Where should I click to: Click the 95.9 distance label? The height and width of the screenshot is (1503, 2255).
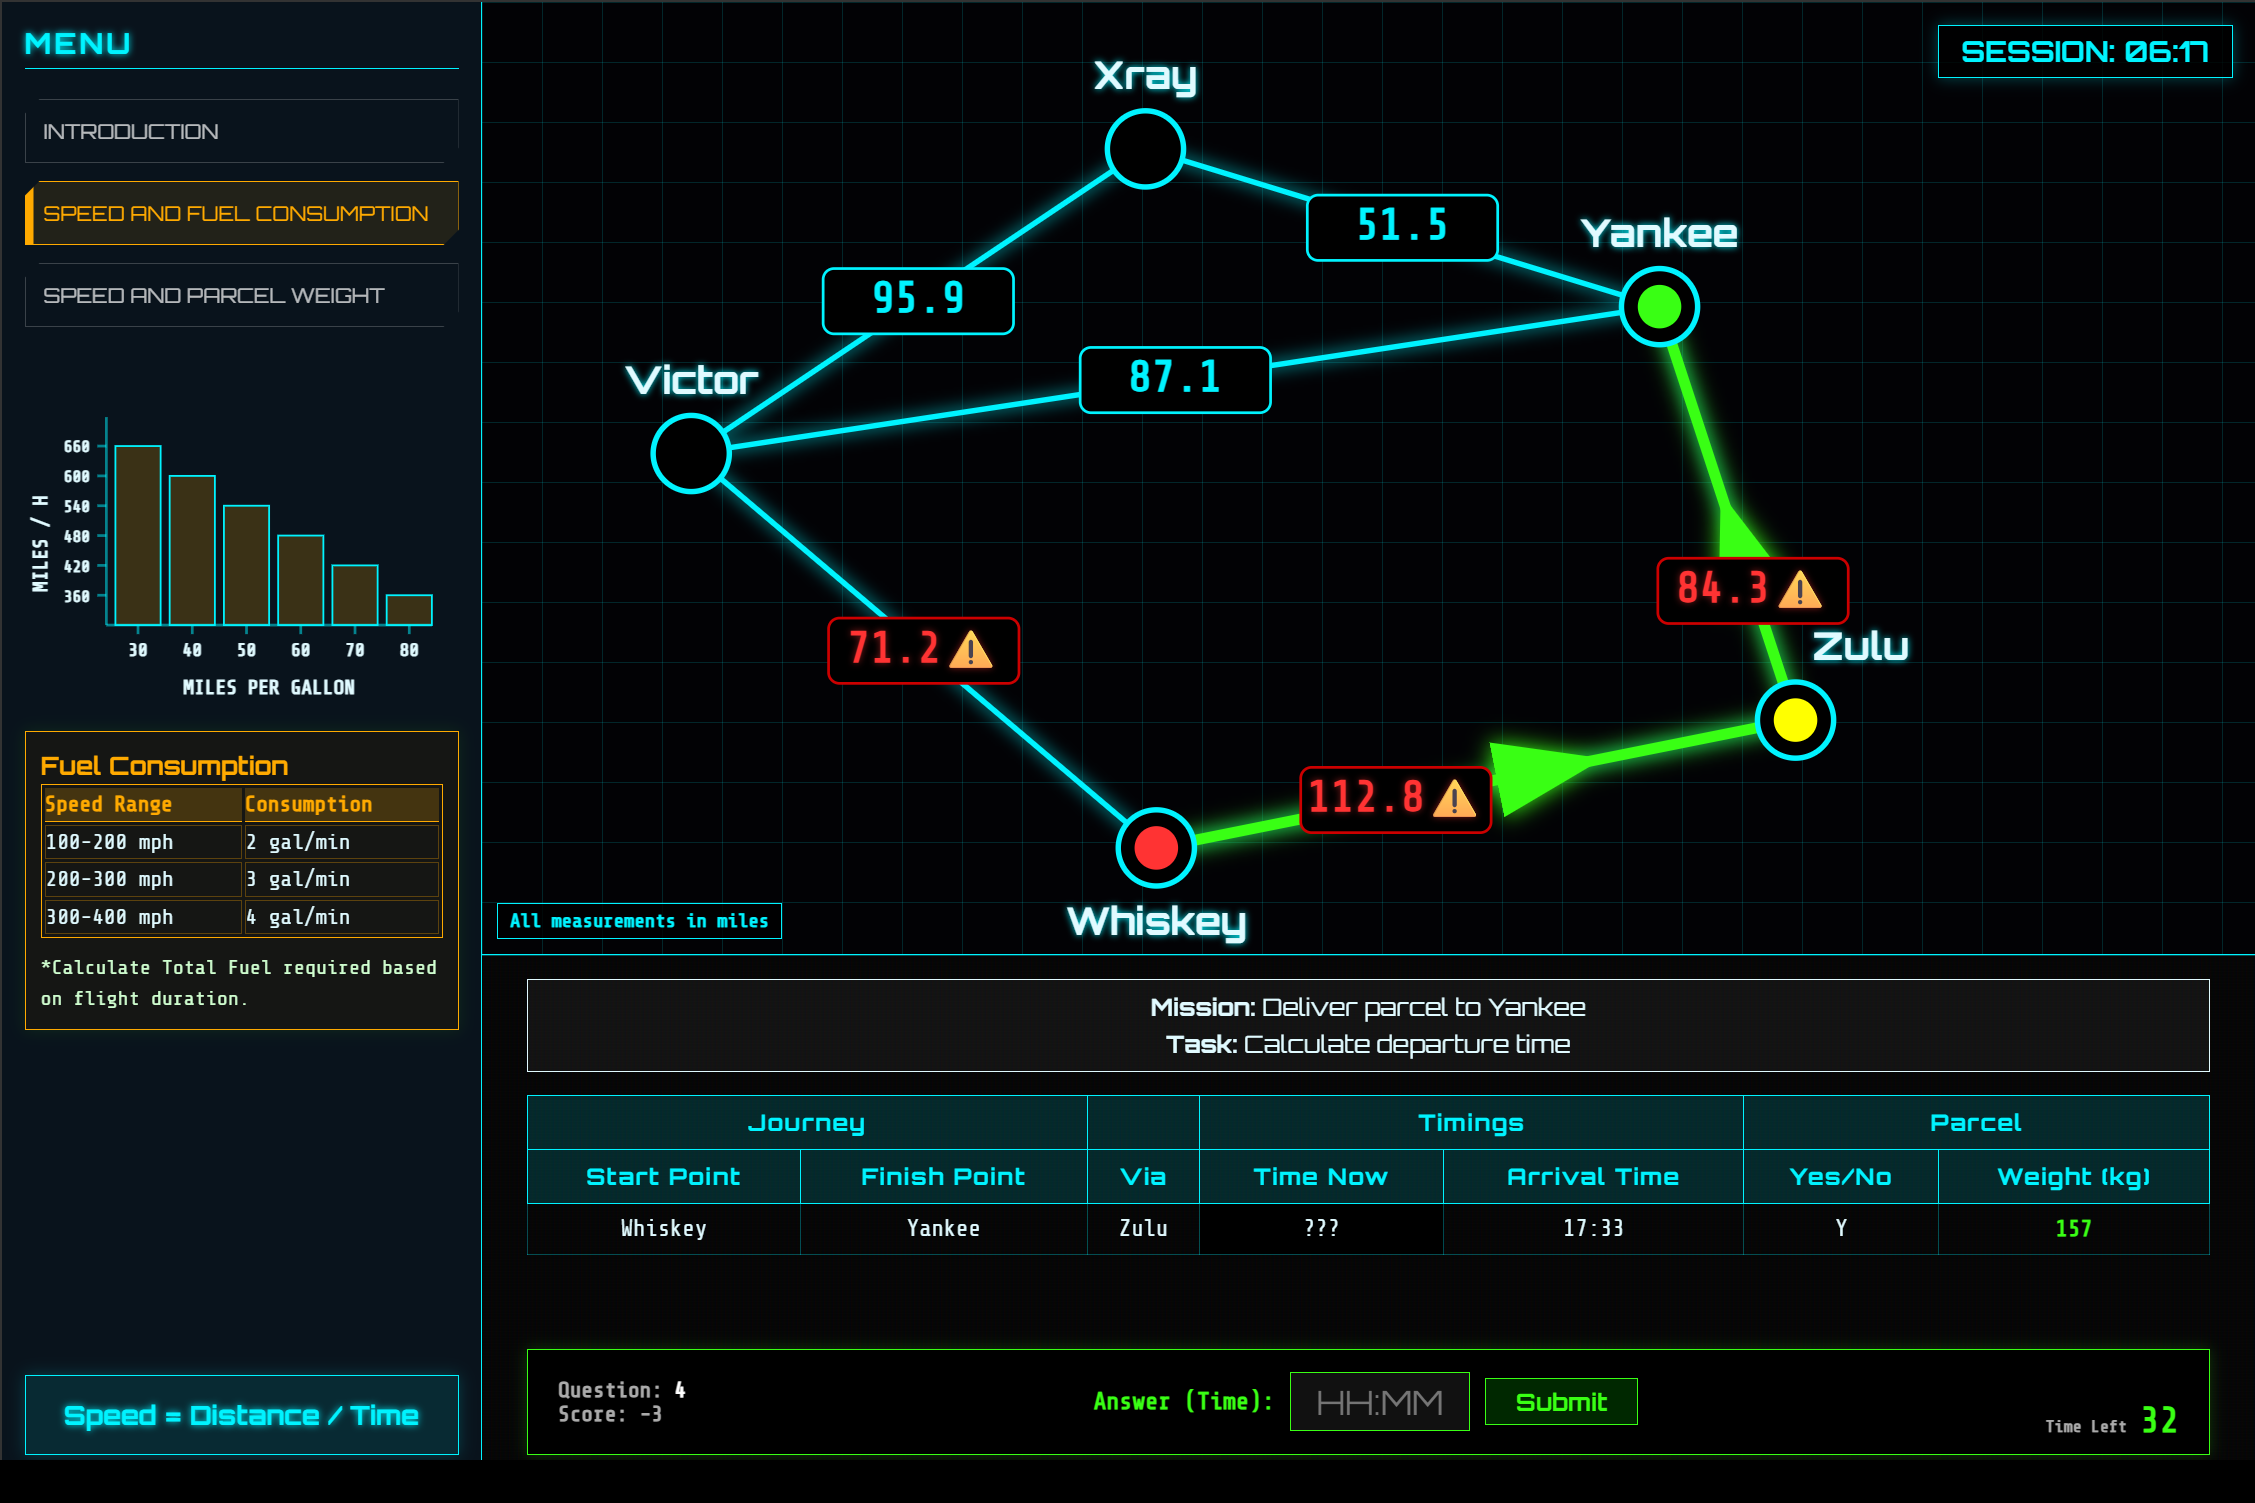click(x=917, y=299)
